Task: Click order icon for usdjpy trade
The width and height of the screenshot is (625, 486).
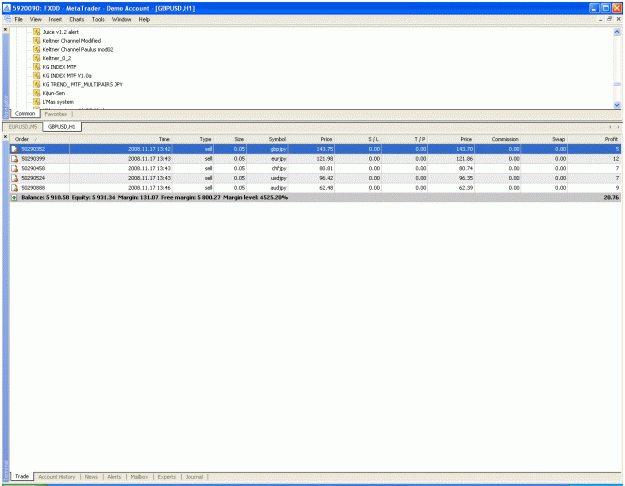Action: [x=14, y=178]
